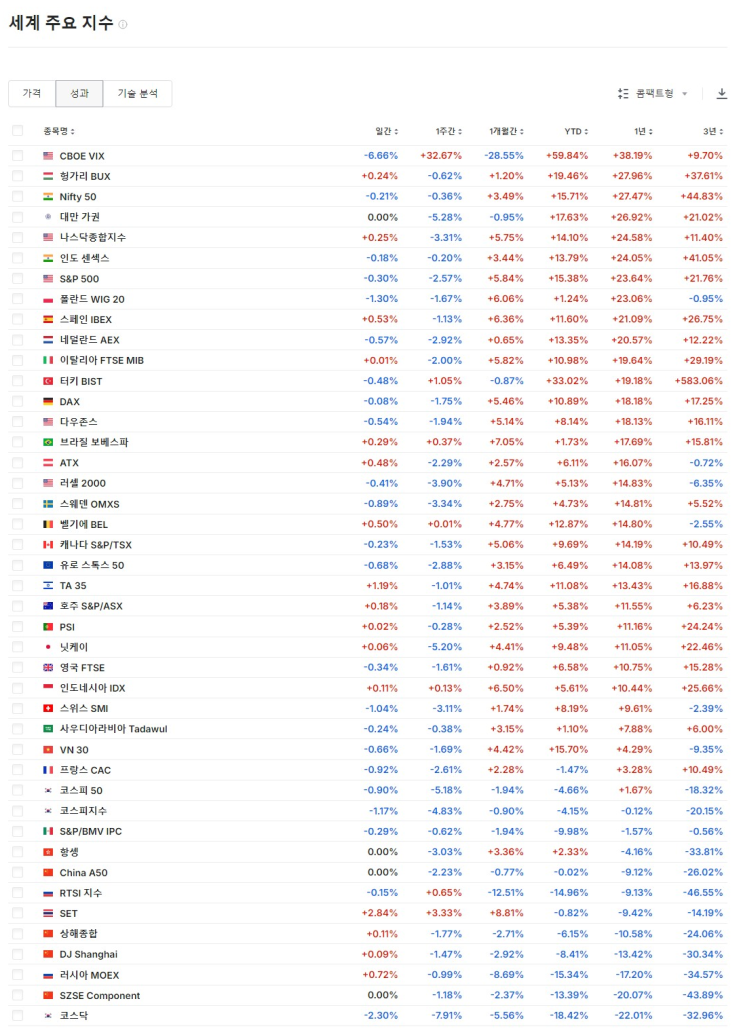Click the Japan flag beside 닛케이
The width and height of the screenshot is (743, 1035).
(x=48, y=647)
